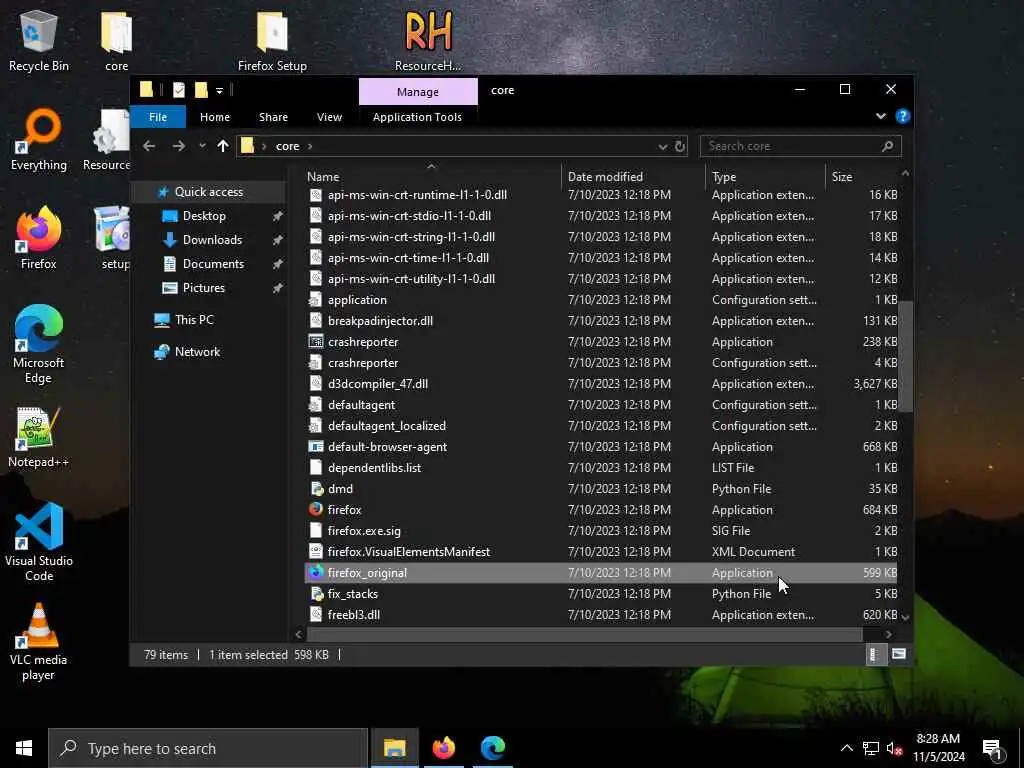The image size is (1024, 768).
Task: Open the core folder on desktop
Action: tap(116, 40)
